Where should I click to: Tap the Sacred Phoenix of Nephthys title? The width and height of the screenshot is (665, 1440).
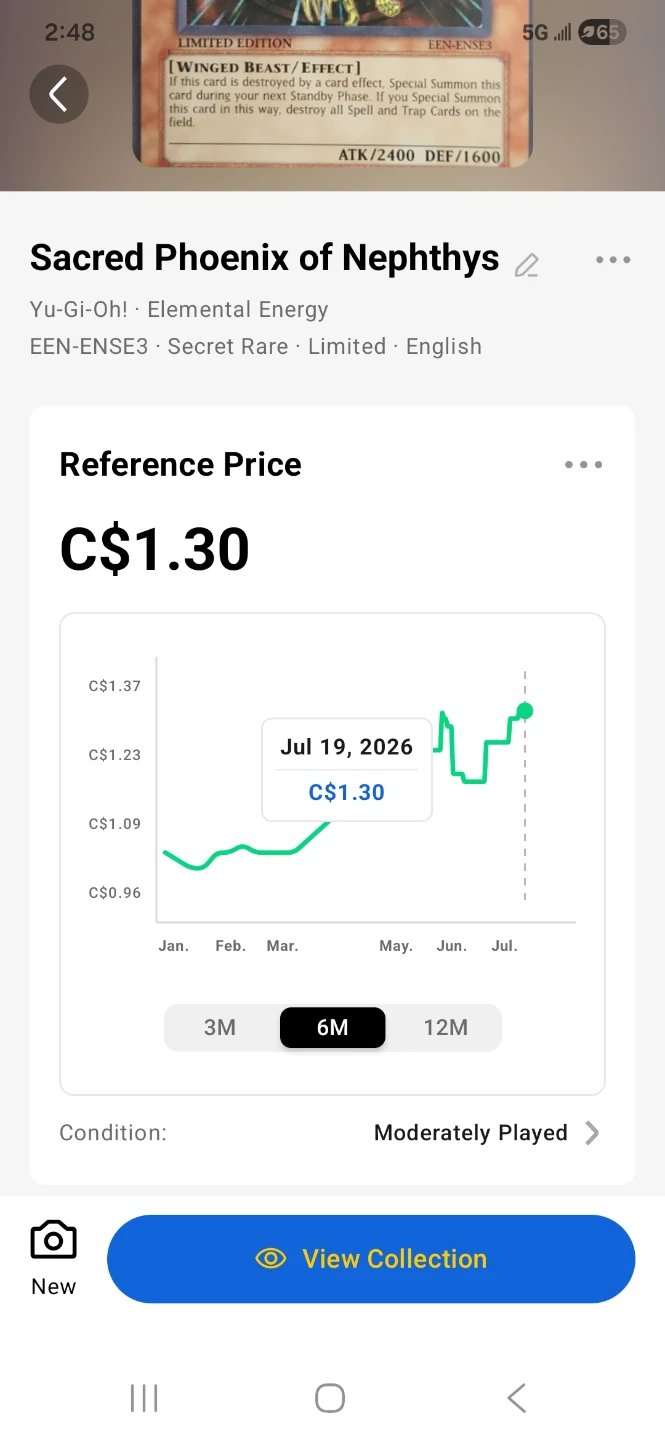tap(265, 258)
